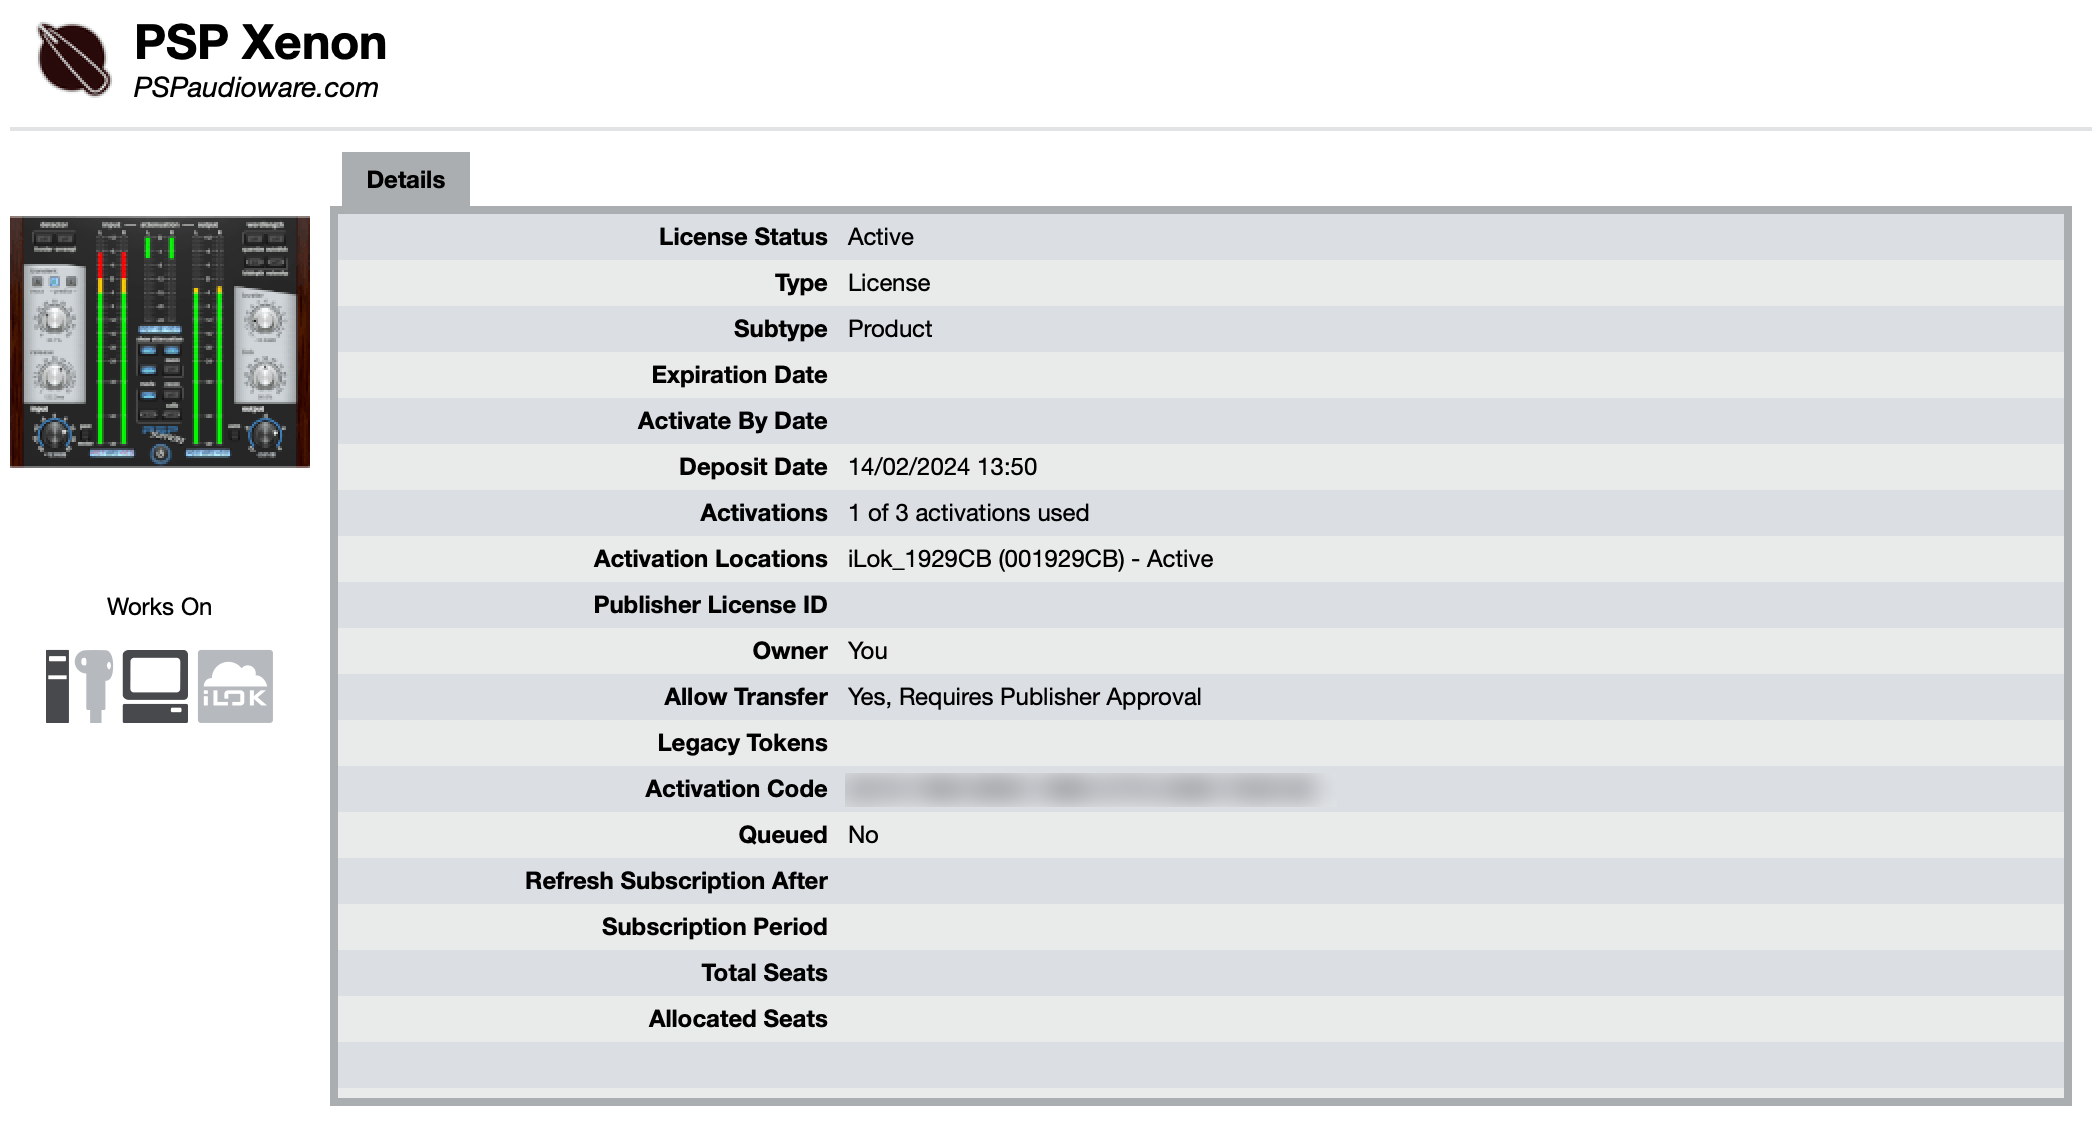
Task: Select the '1 of 3 activations used' text
Action: (968, 513)
